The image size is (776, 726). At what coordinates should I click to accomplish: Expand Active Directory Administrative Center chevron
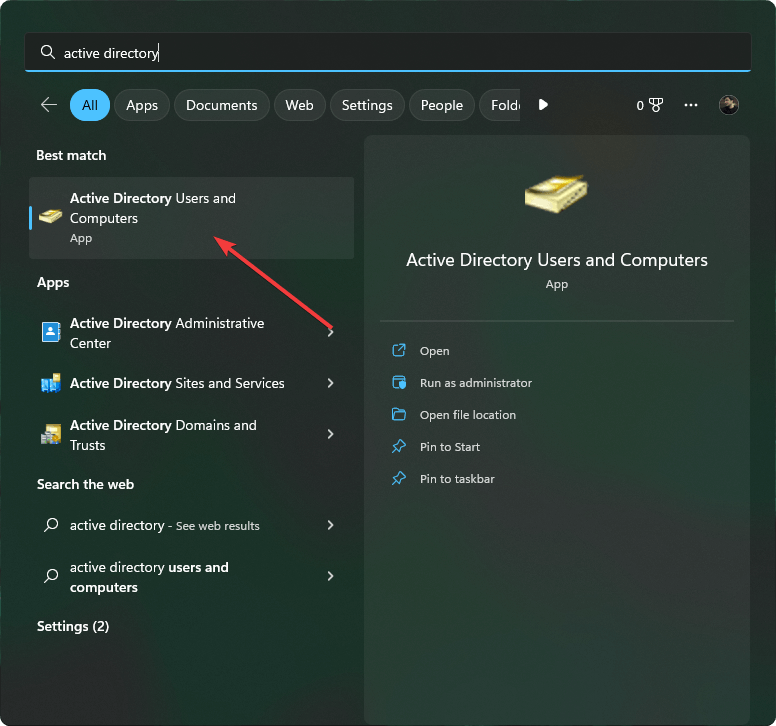coord(331,333)
